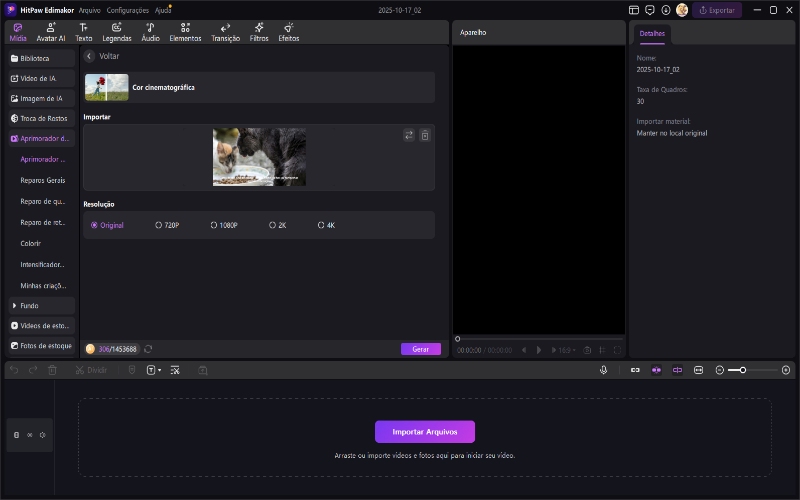Viewport: 800px width, 500px height.
Task: Select the 1080P resolution option
Action: (224, 225)
